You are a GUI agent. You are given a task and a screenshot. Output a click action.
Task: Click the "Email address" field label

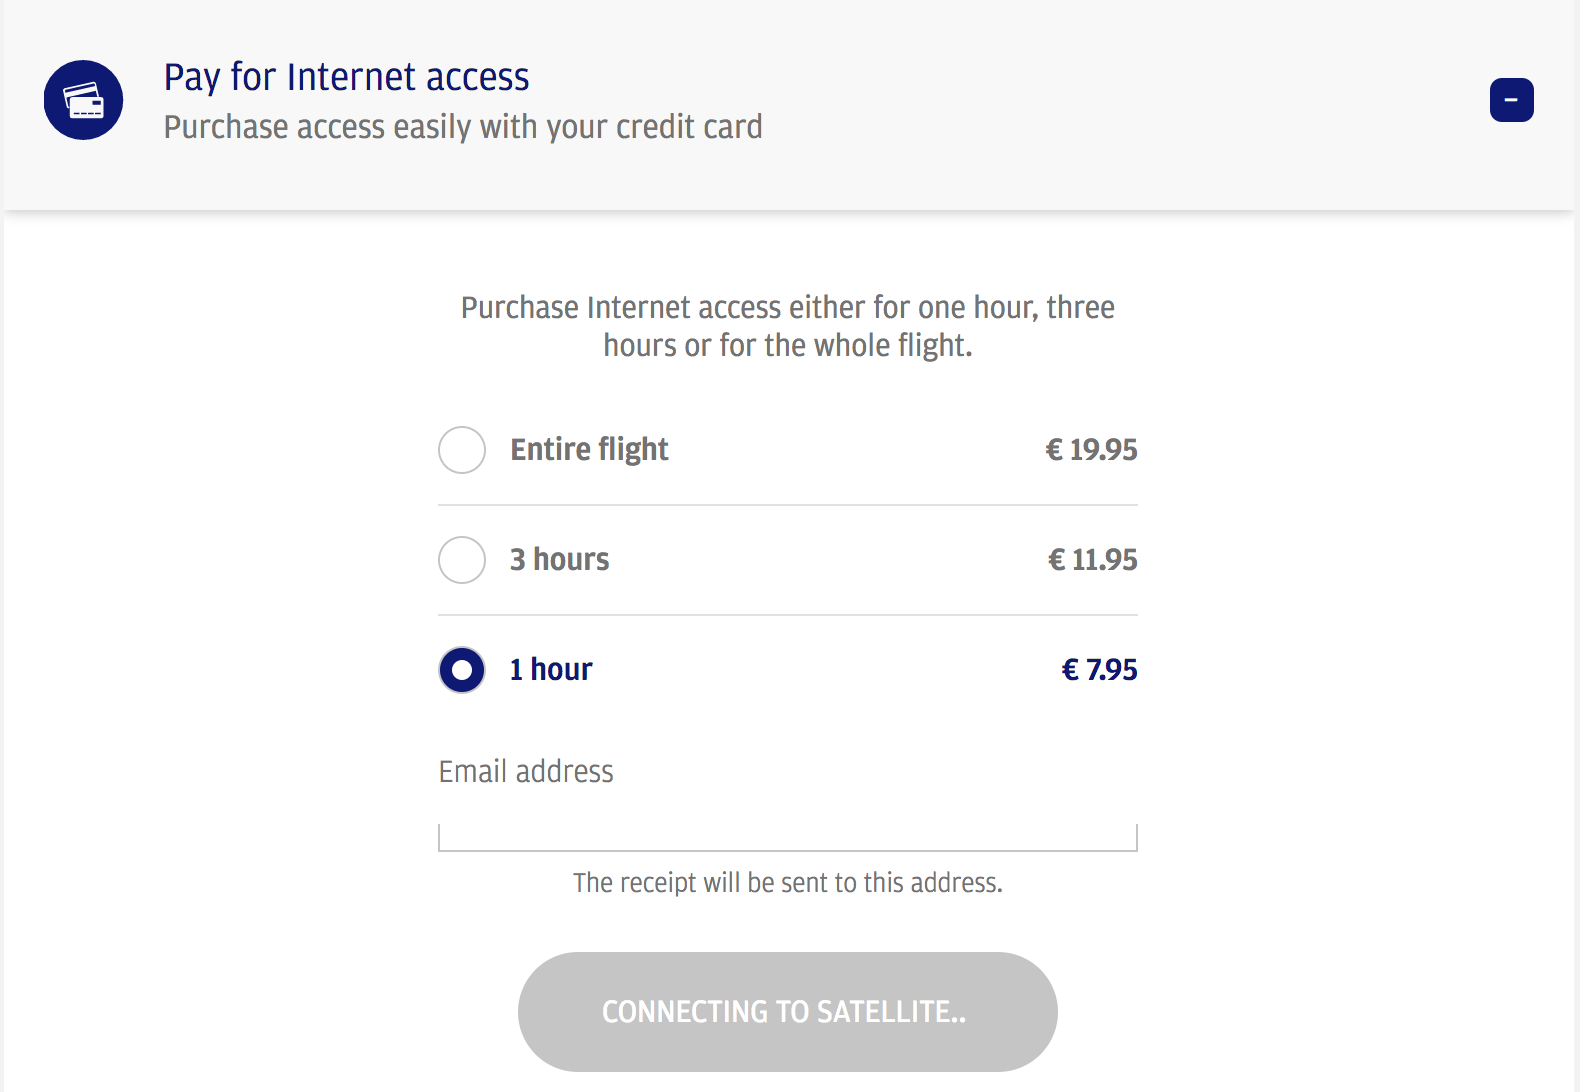(x=526, y=772)
